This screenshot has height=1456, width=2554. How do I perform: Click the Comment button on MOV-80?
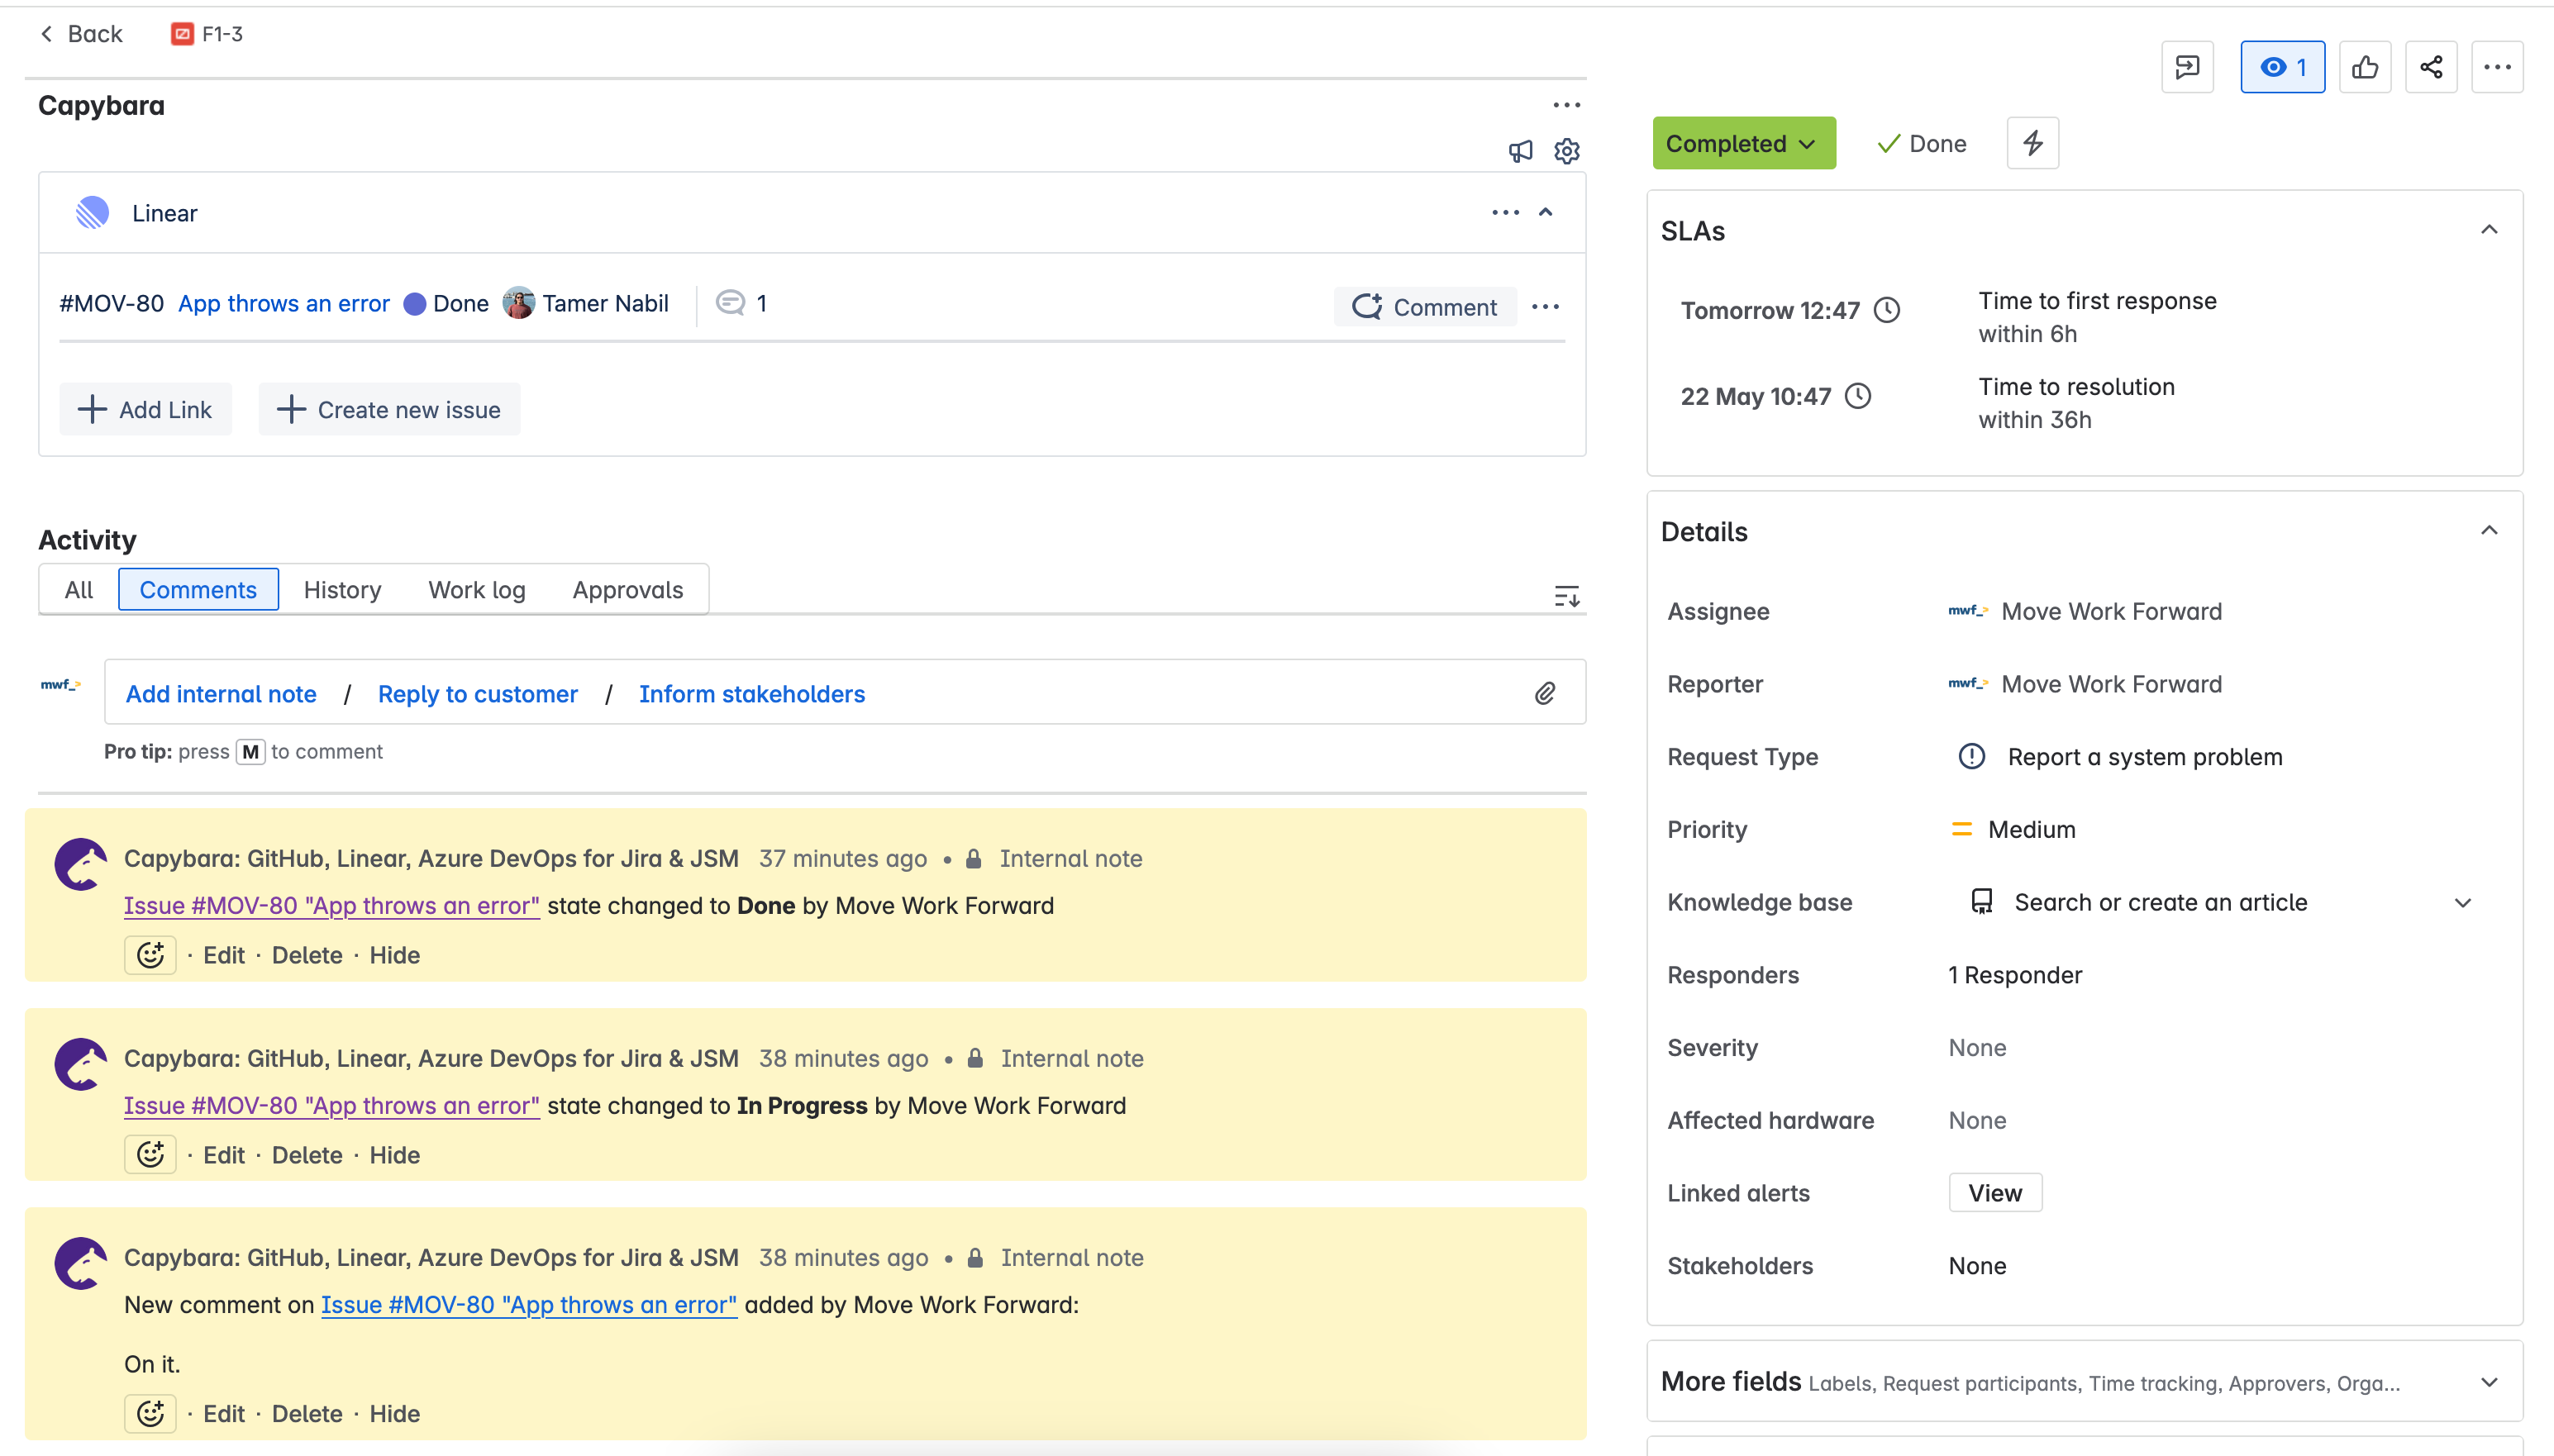(1424, 307)
